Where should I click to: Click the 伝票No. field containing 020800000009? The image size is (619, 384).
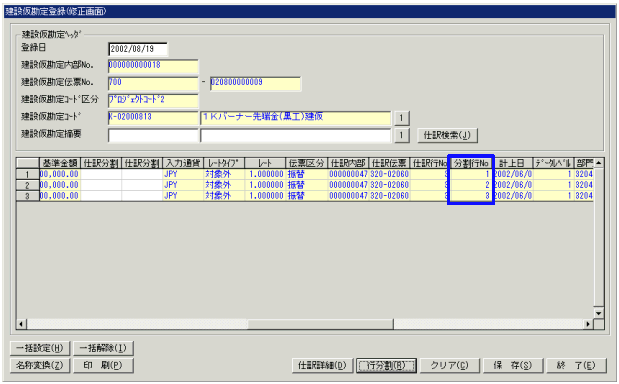click(x=255, y=83)
